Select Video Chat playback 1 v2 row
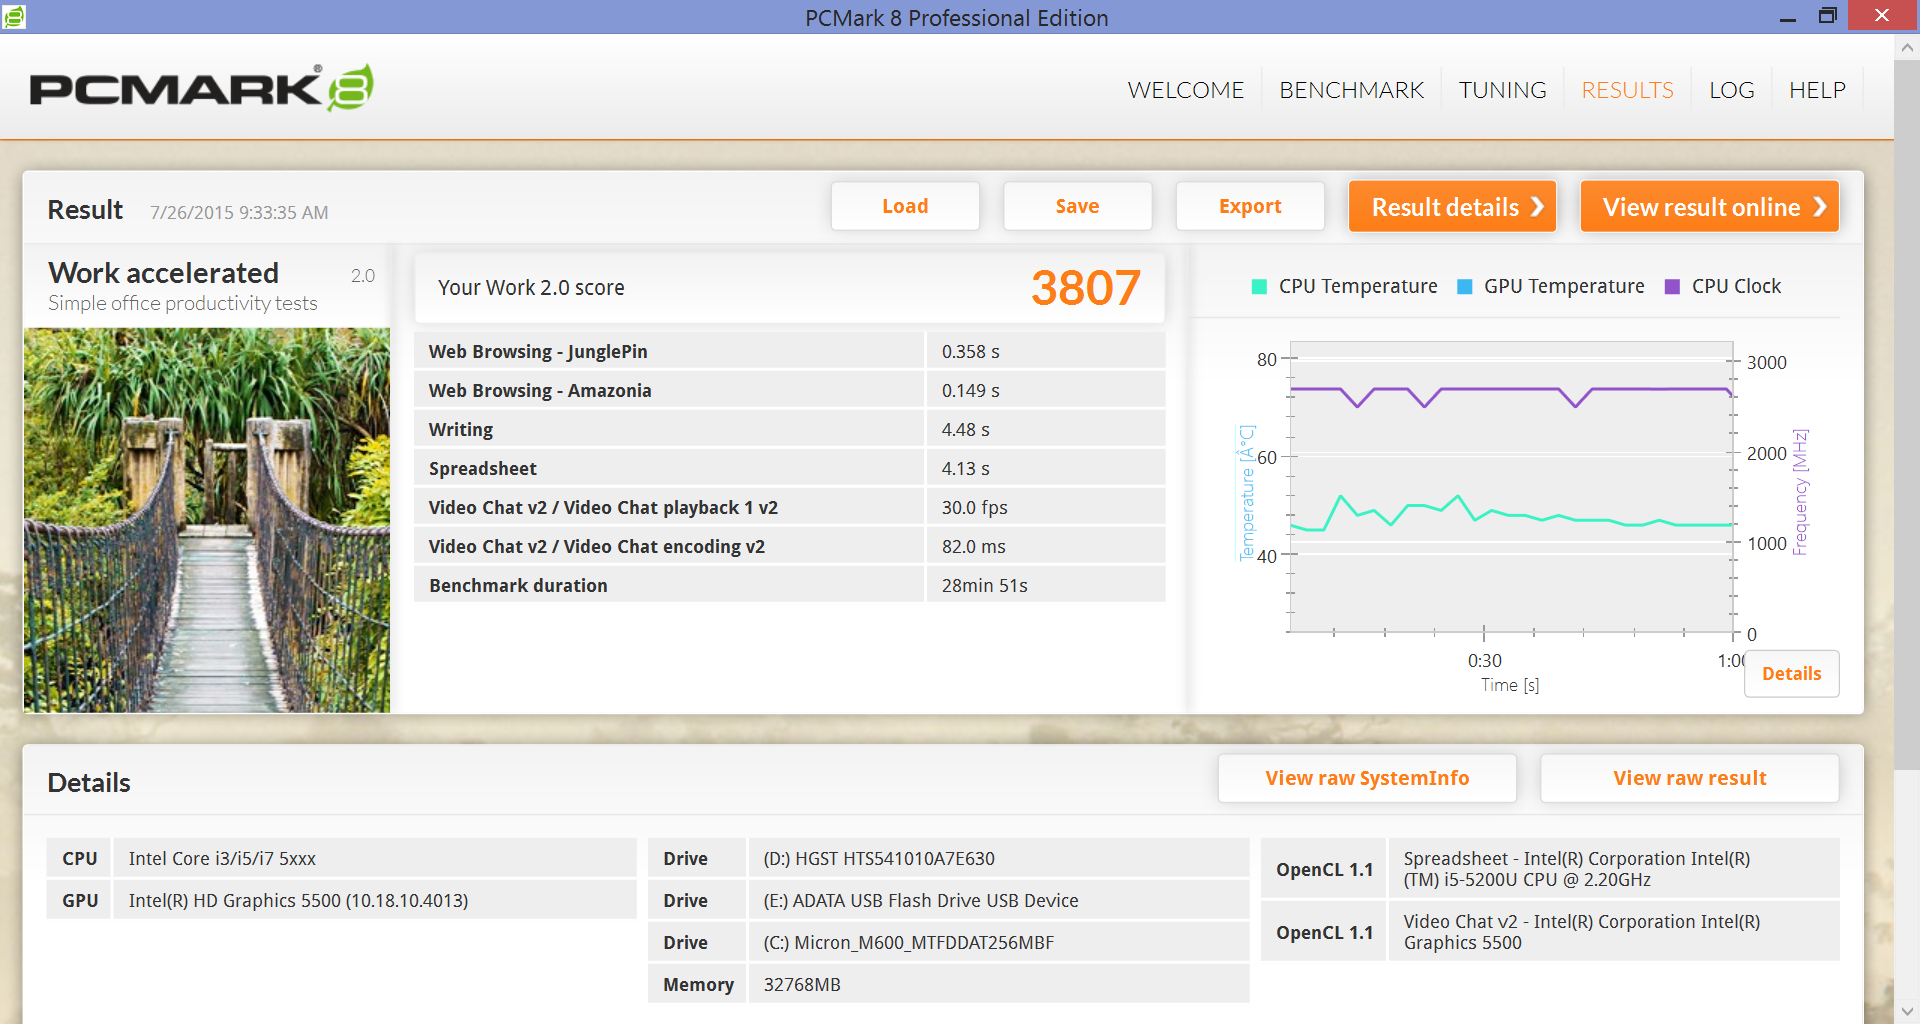Viewport: 1920px width, 1024px height. pos(790,507)
